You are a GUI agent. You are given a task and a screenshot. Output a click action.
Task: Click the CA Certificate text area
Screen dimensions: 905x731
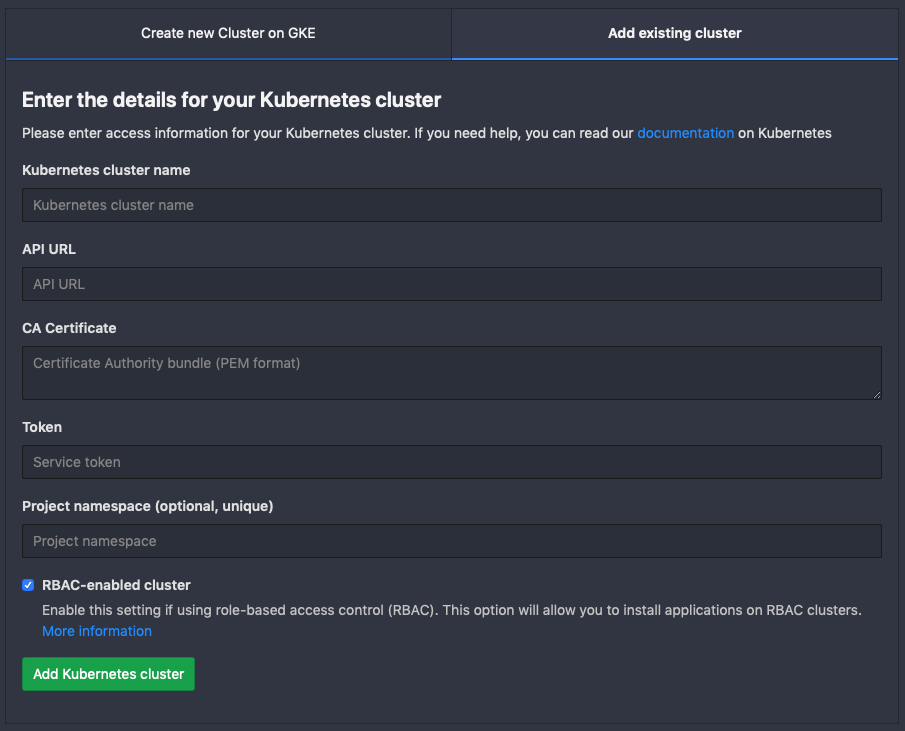coord(451,373)
